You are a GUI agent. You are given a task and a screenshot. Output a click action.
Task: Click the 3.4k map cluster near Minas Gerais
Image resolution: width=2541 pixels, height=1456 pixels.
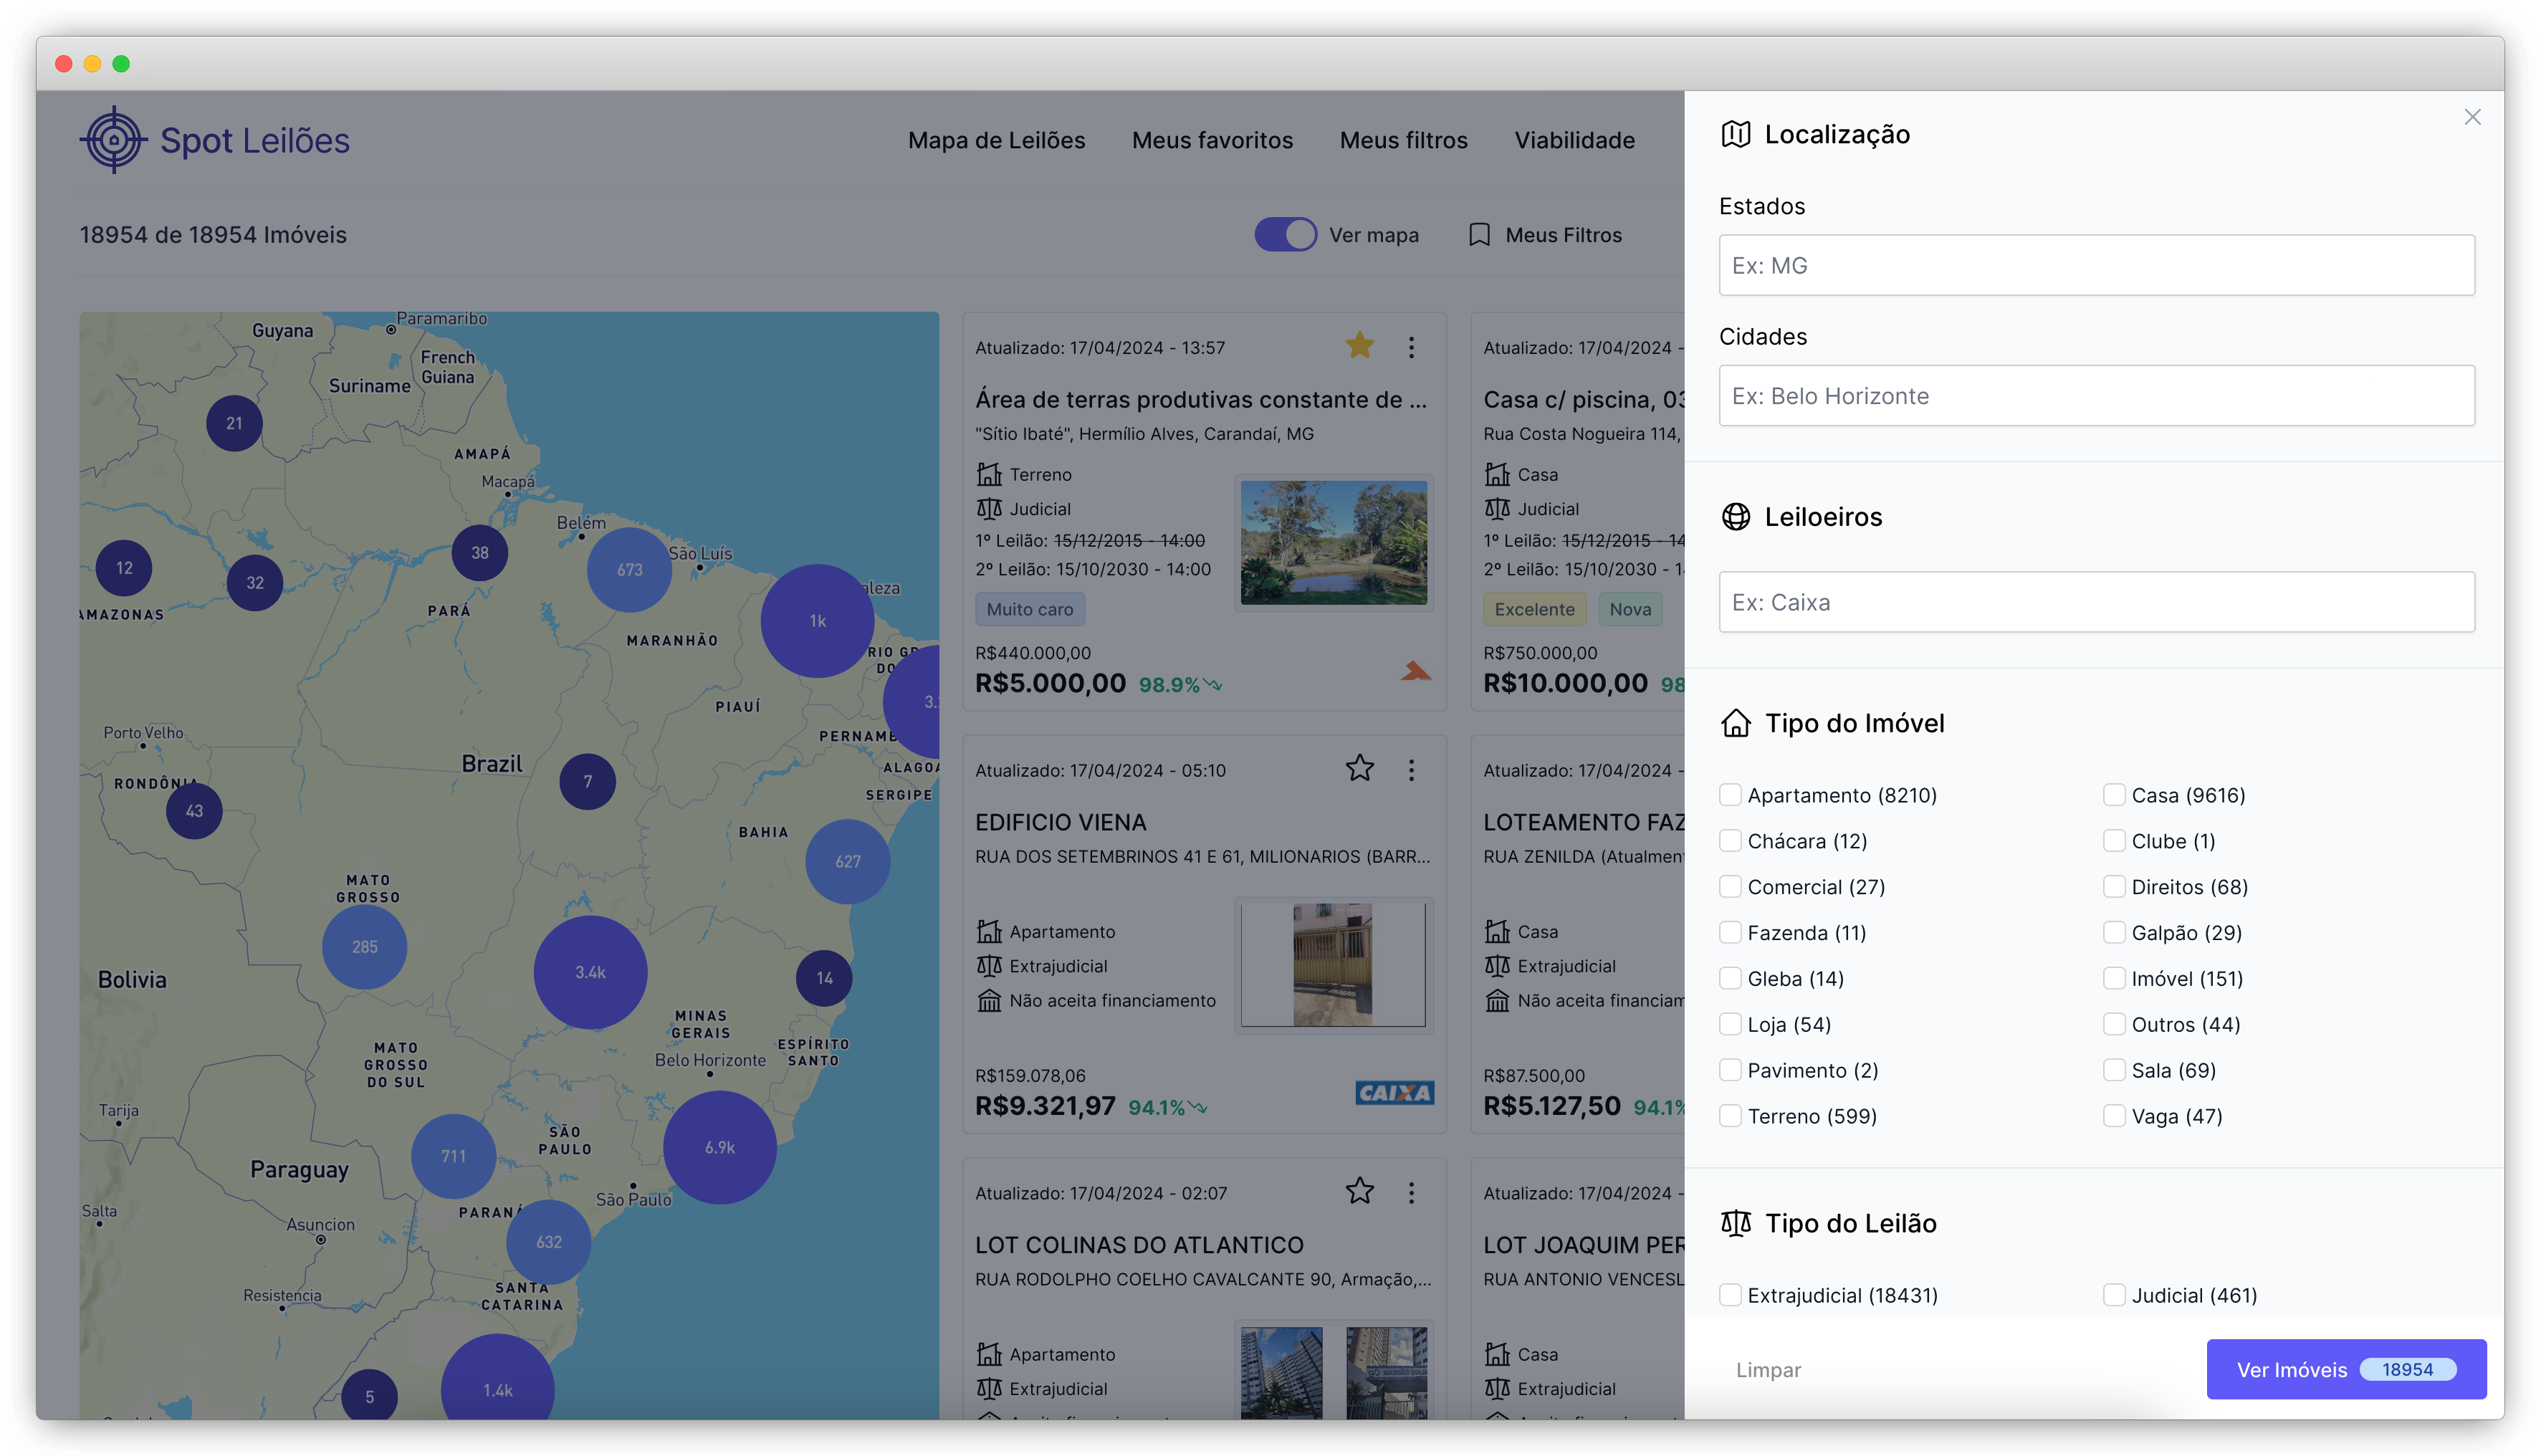[590, 972]
